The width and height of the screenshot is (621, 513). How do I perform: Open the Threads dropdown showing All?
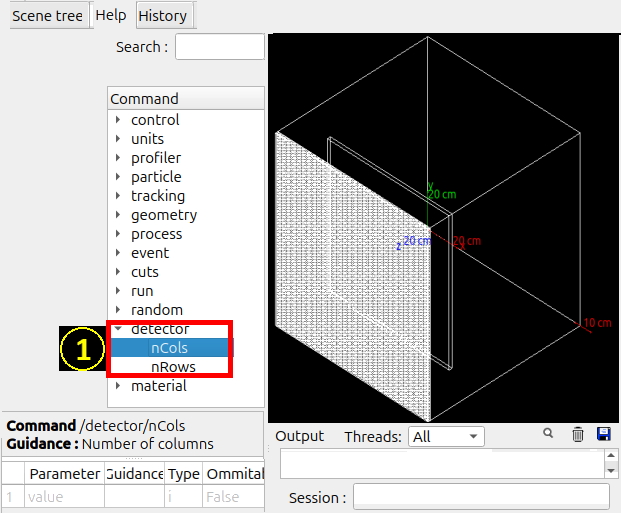(446, 437)
